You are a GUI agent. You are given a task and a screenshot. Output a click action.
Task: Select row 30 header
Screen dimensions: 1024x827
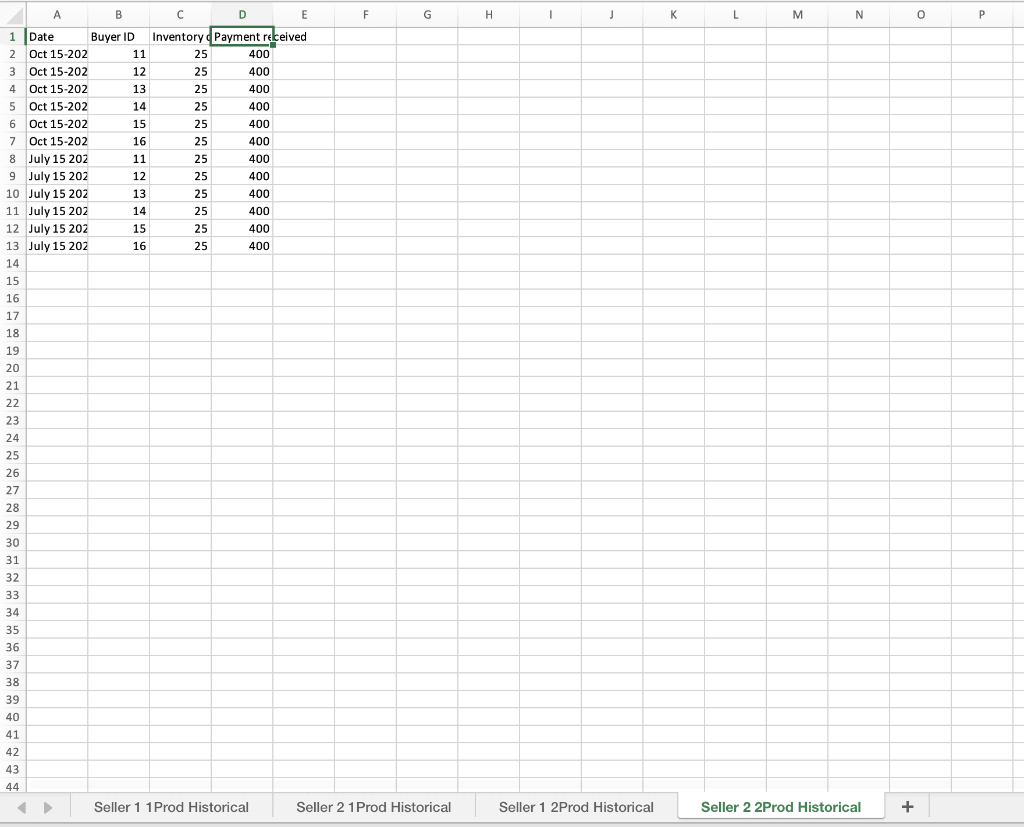[x=12, y=542]
